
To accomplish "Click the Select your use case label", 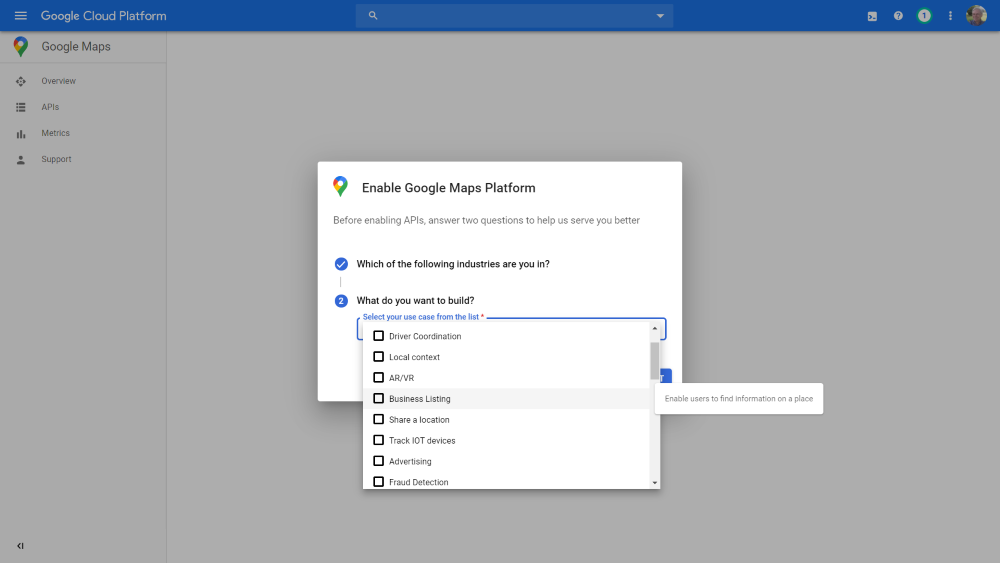I will click(421, 317).
